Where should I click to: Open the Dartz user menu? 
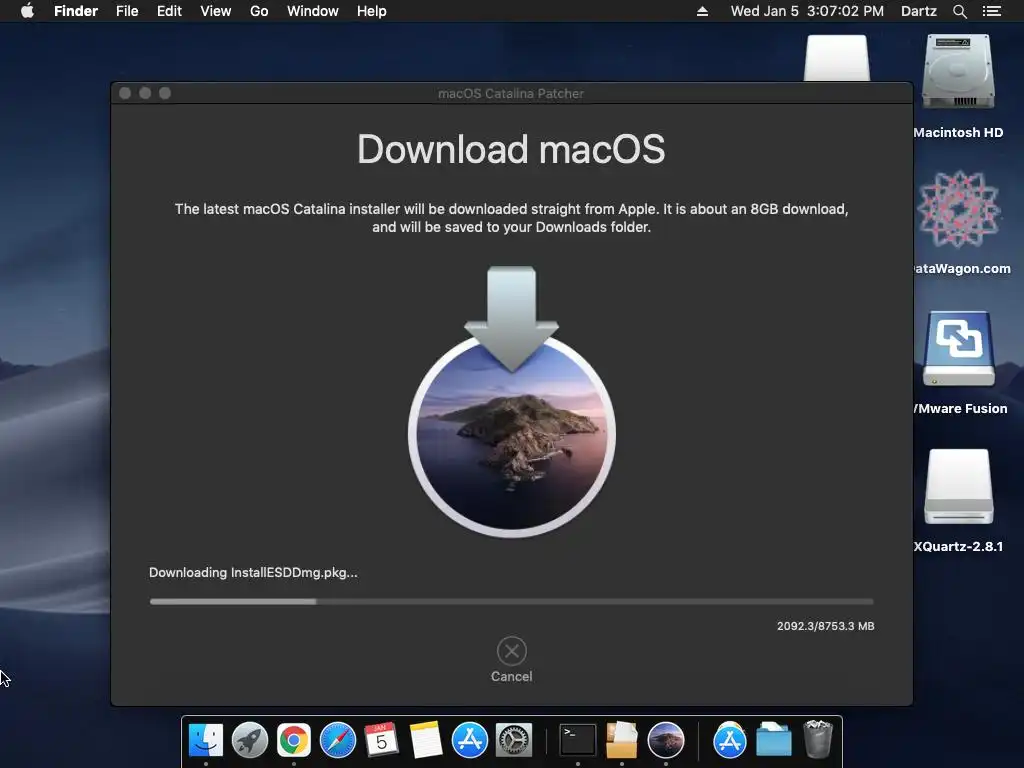(919, 11)
